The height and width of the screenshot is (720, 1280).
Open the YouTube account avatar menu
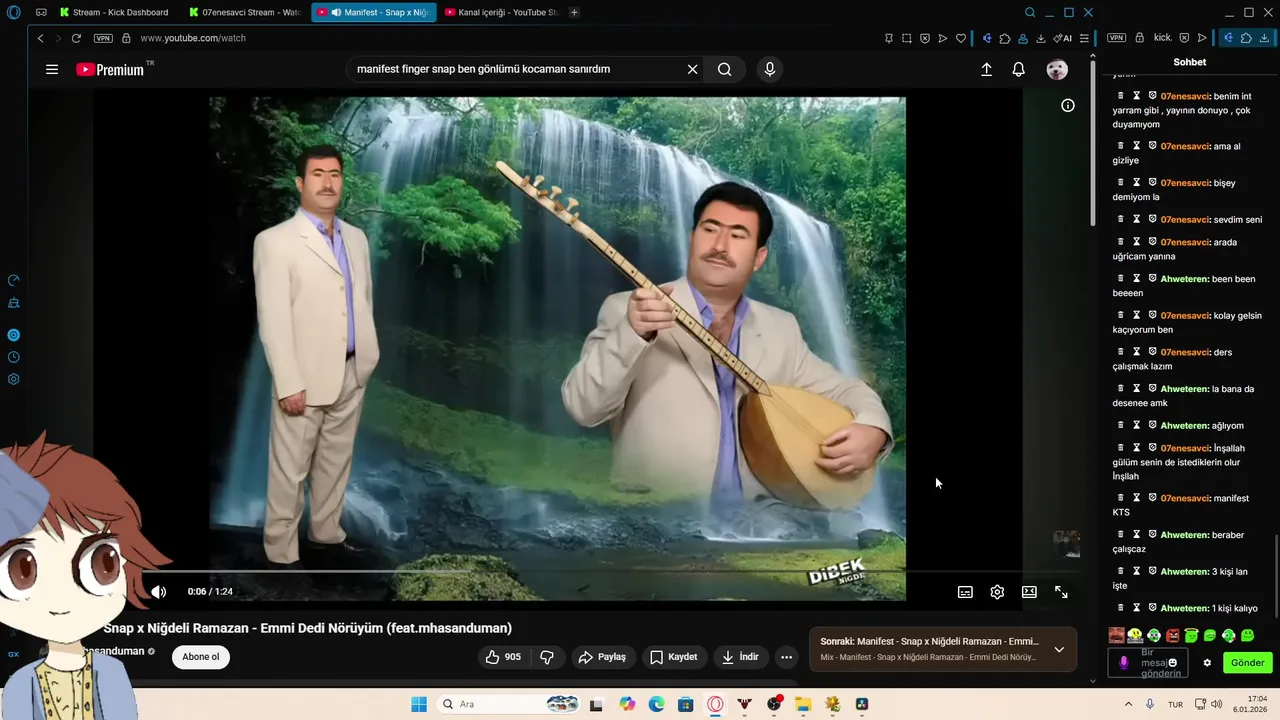1057,70
